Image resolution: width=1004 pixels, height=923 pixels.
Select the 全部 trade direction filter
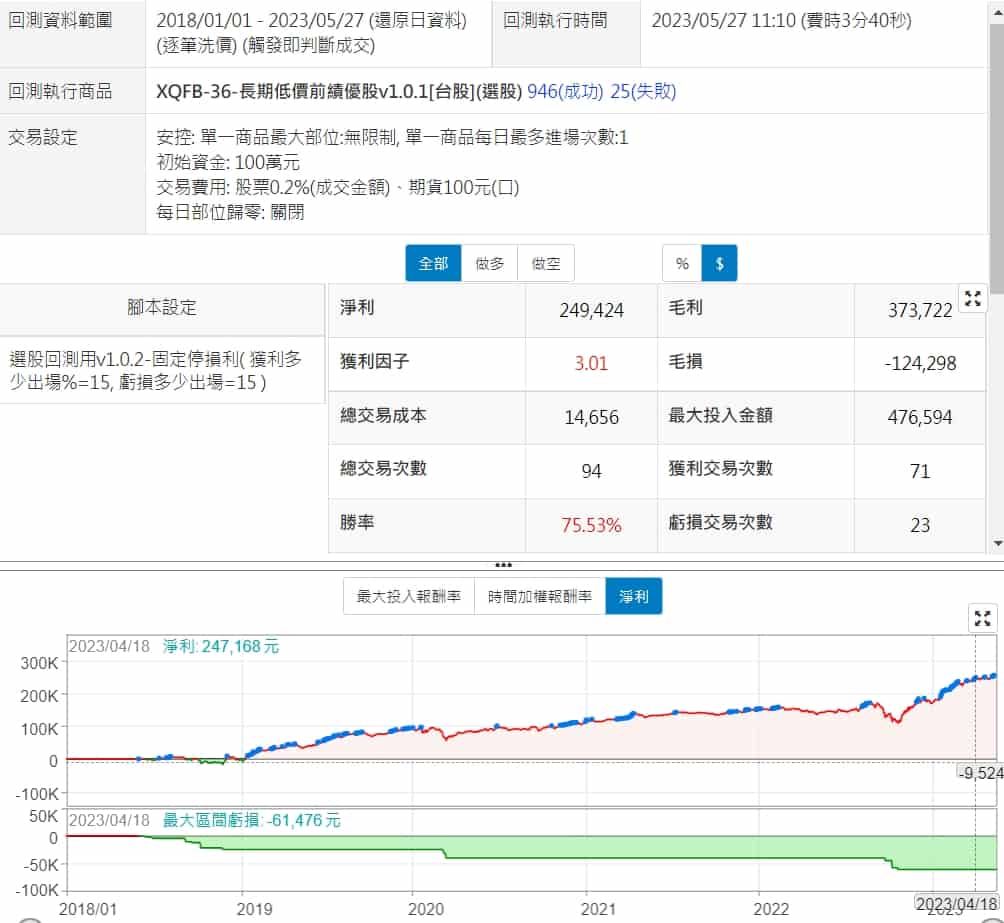coord(433,264)
